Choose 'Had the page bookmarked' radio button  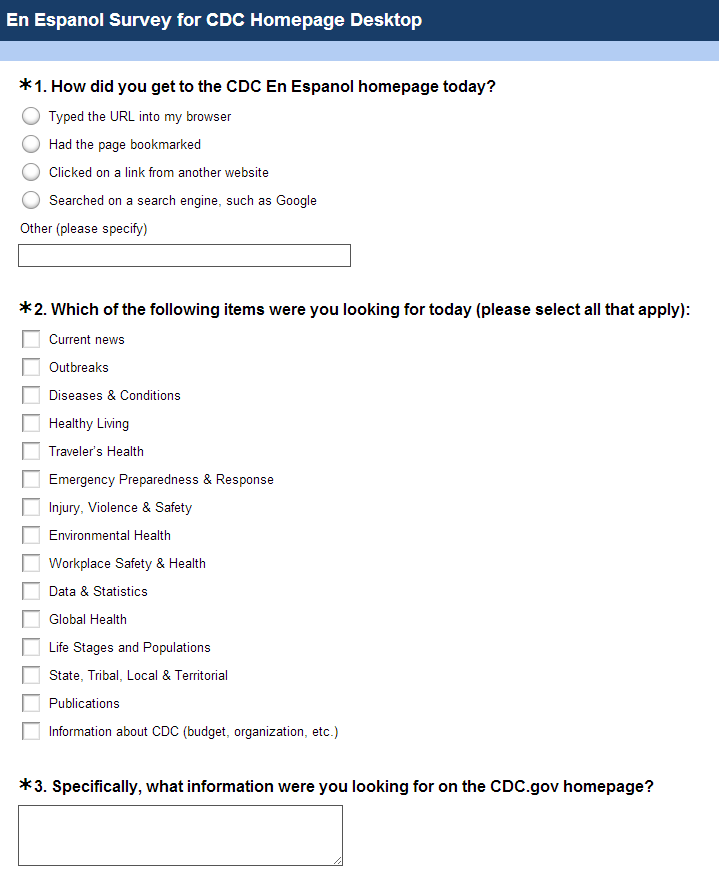[x=31, y=144]
